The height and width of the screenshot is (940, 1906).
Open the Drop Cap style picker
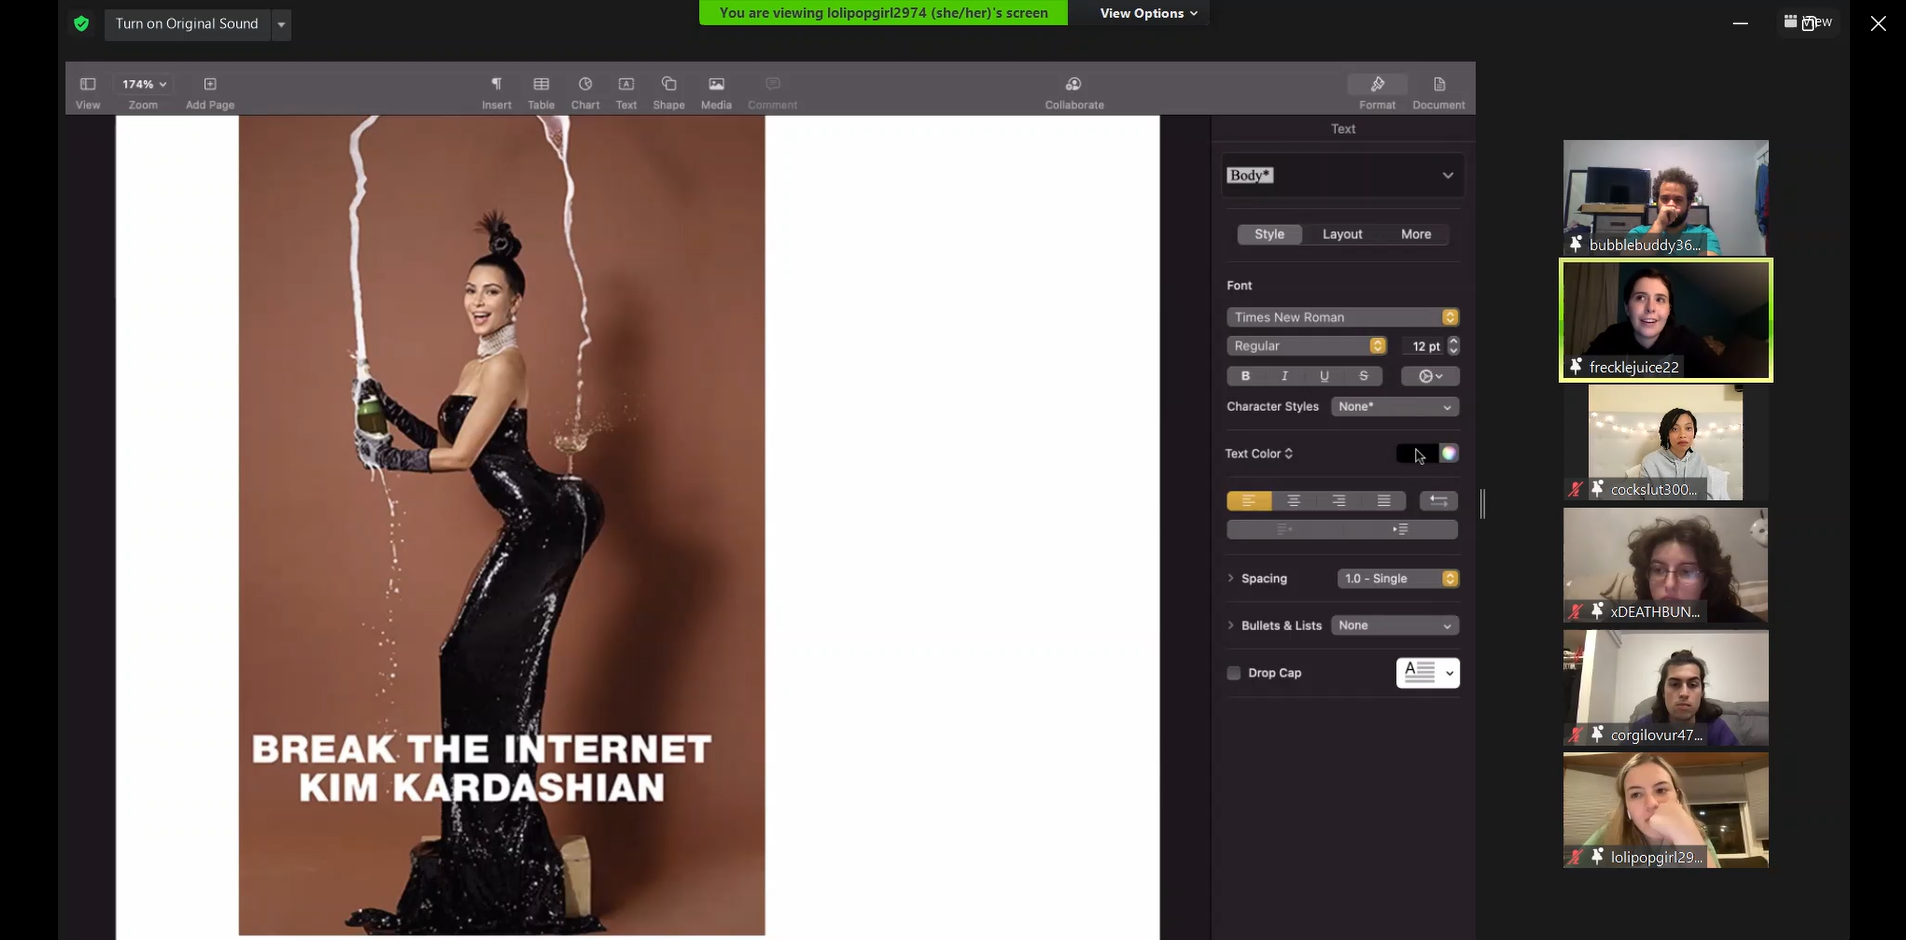(x=1428, y=673)
